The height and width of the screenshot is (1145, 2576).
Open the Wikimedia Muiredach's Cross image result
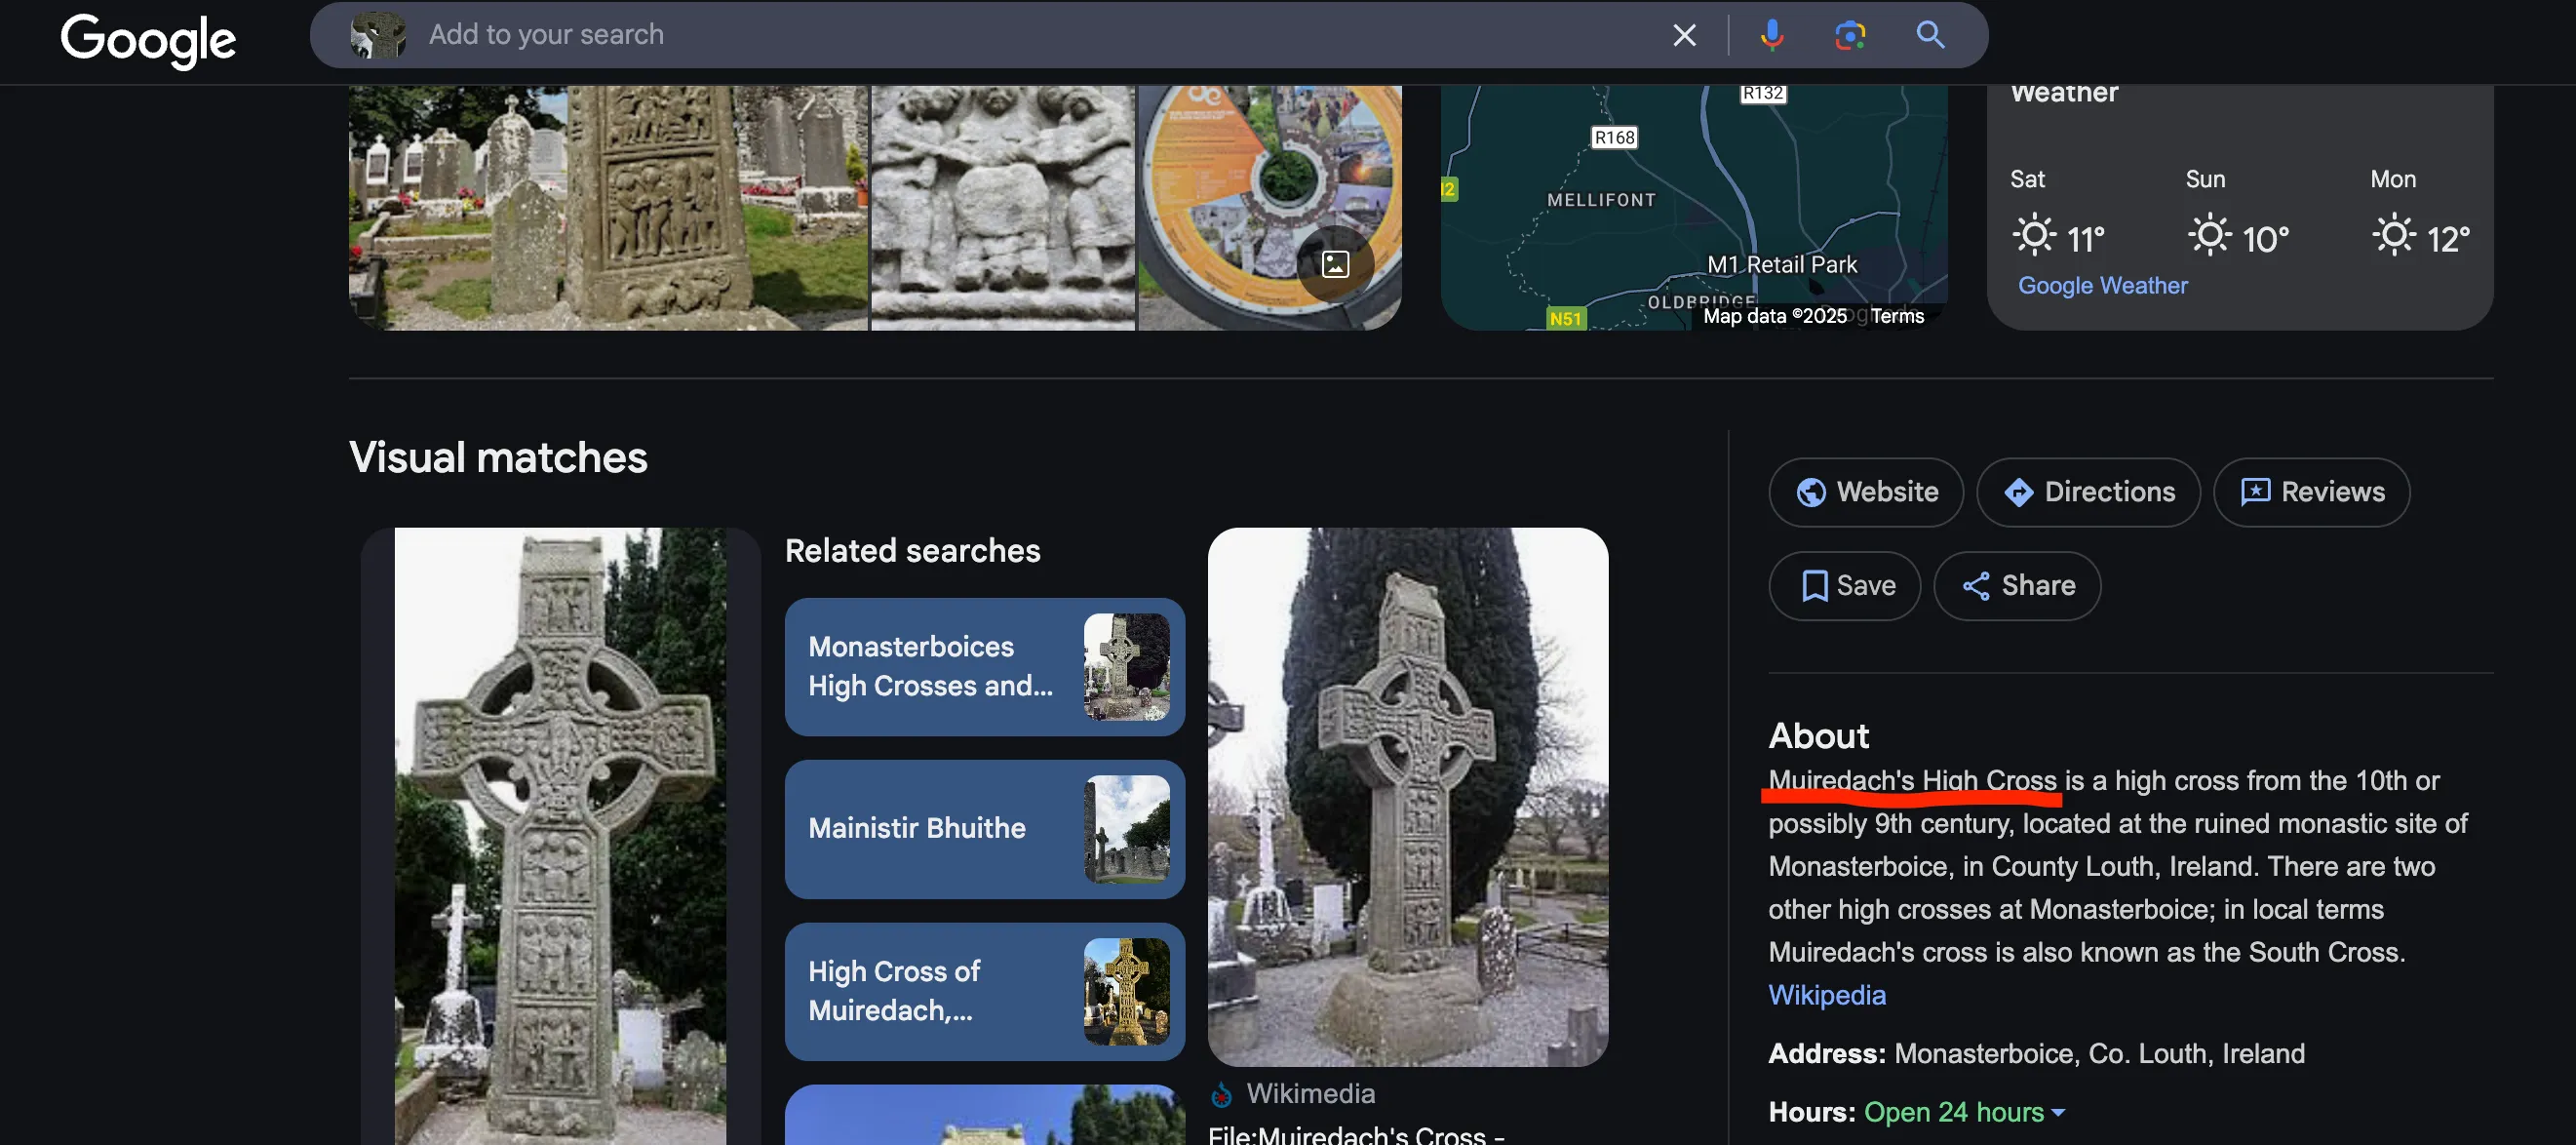coord(1407,797)
